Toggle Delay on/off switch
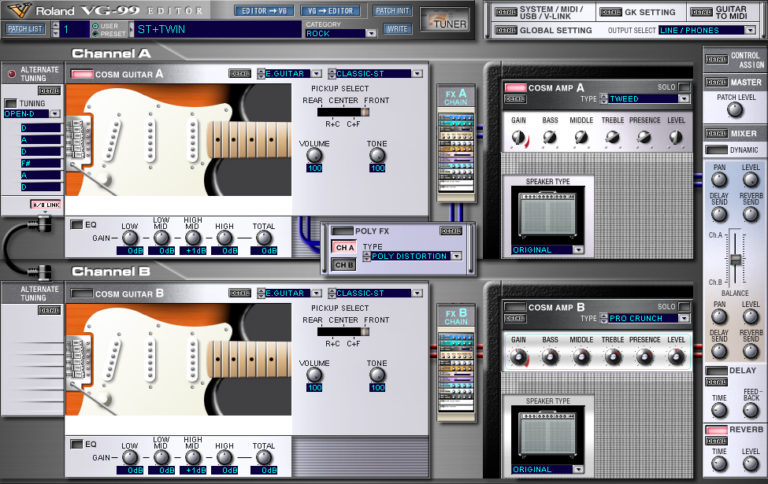 pyautogui.click(x=716, y=370)
